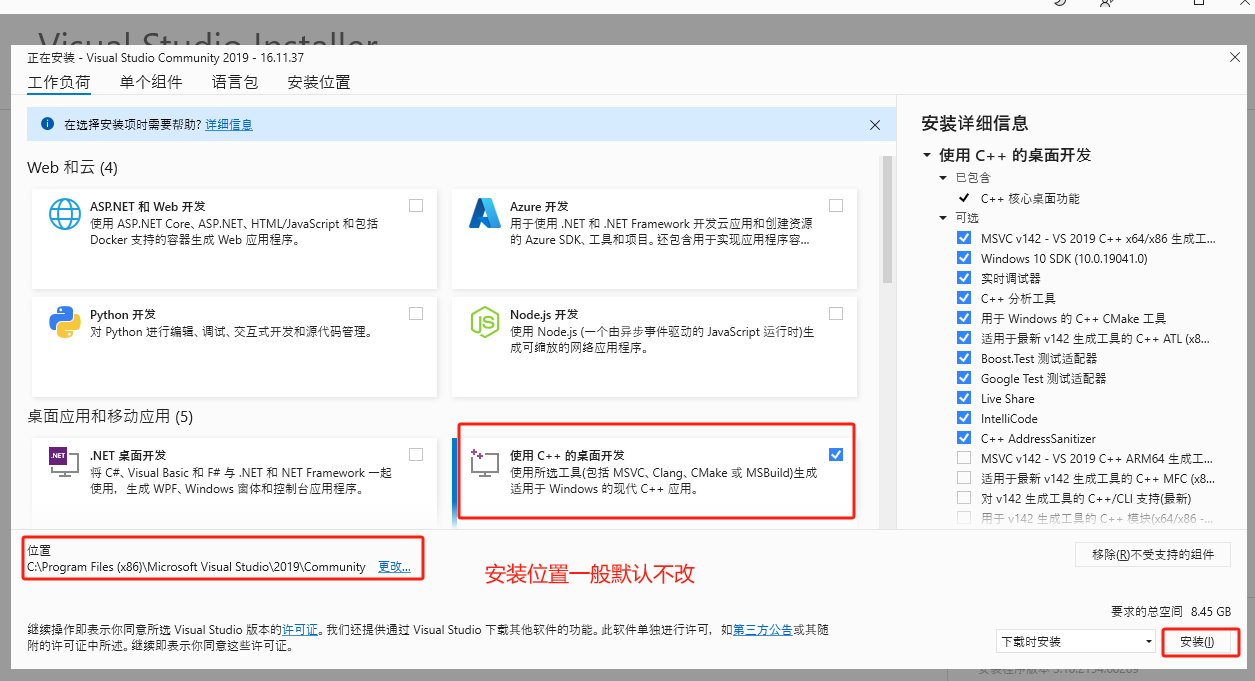Uncheck the 实时调试器 option
This screenshot has height=681, width=1255.
964,278
